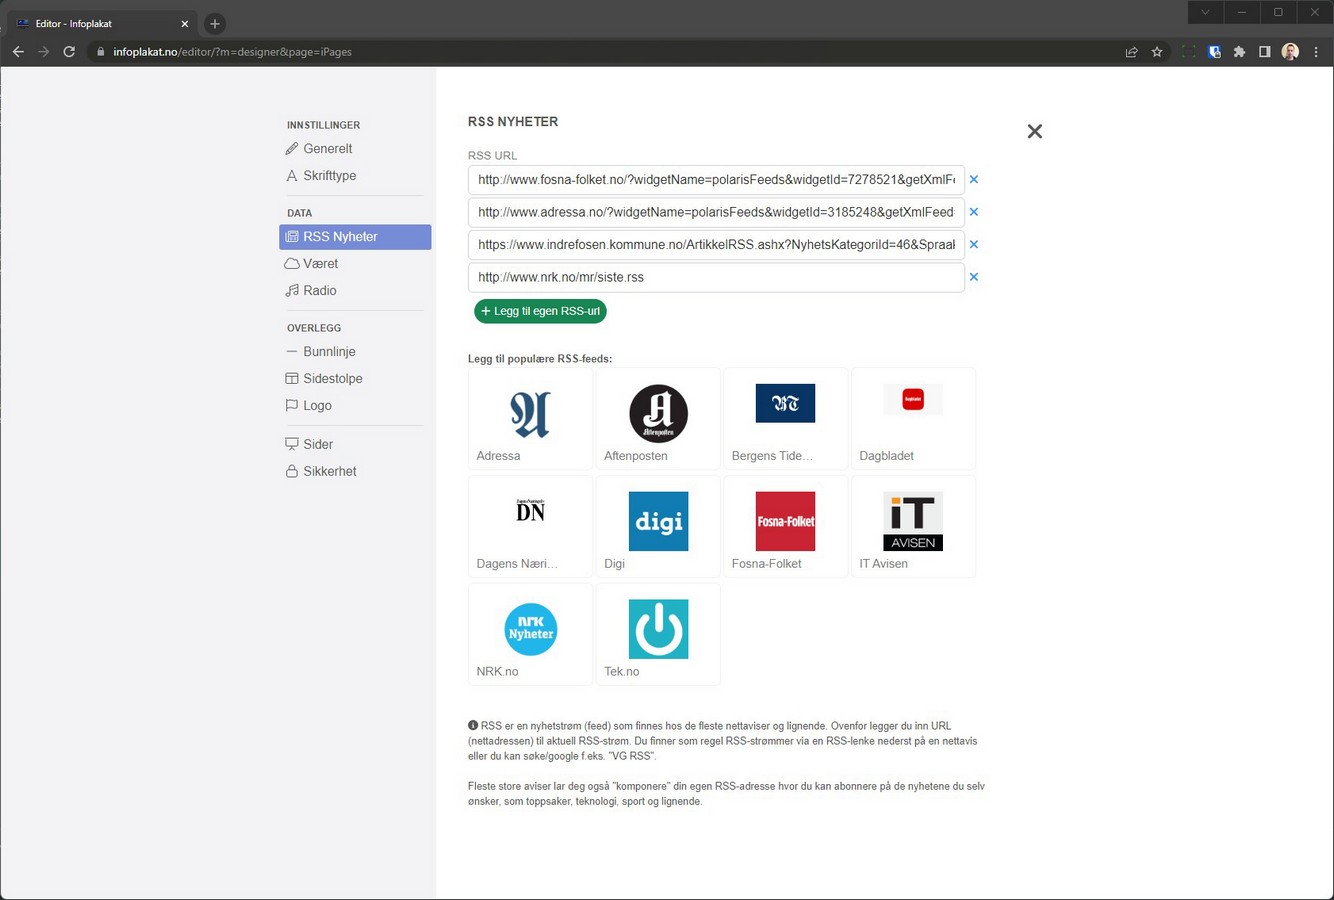Pick the Fosna-Folket feed logo
This screenshot has height=900, width=1334.
click(x=785, y=521)
